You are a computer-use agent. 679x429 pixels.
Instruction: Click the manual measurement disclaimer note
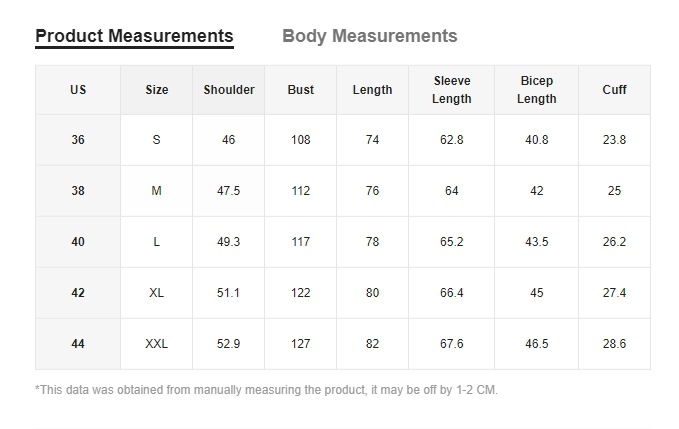[x=266, y=390]
